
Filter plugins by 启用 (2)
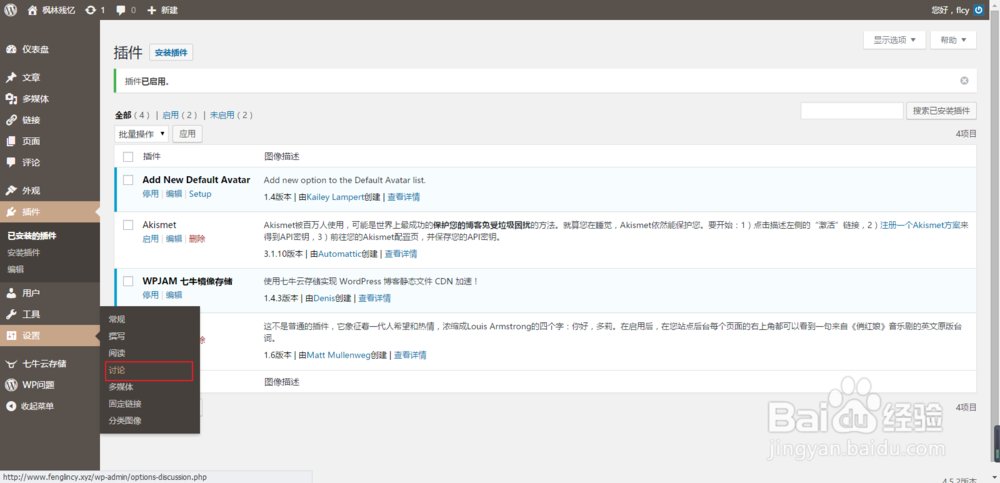180,115
